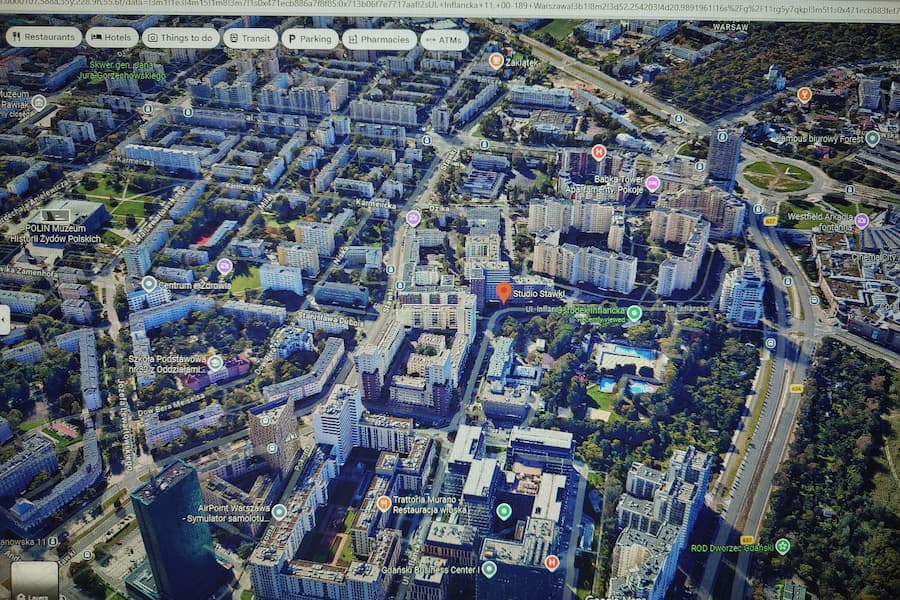Click transit stop icon beside anowska 11
This screenshot has width=900, height=600.
[x=53, y=541]
